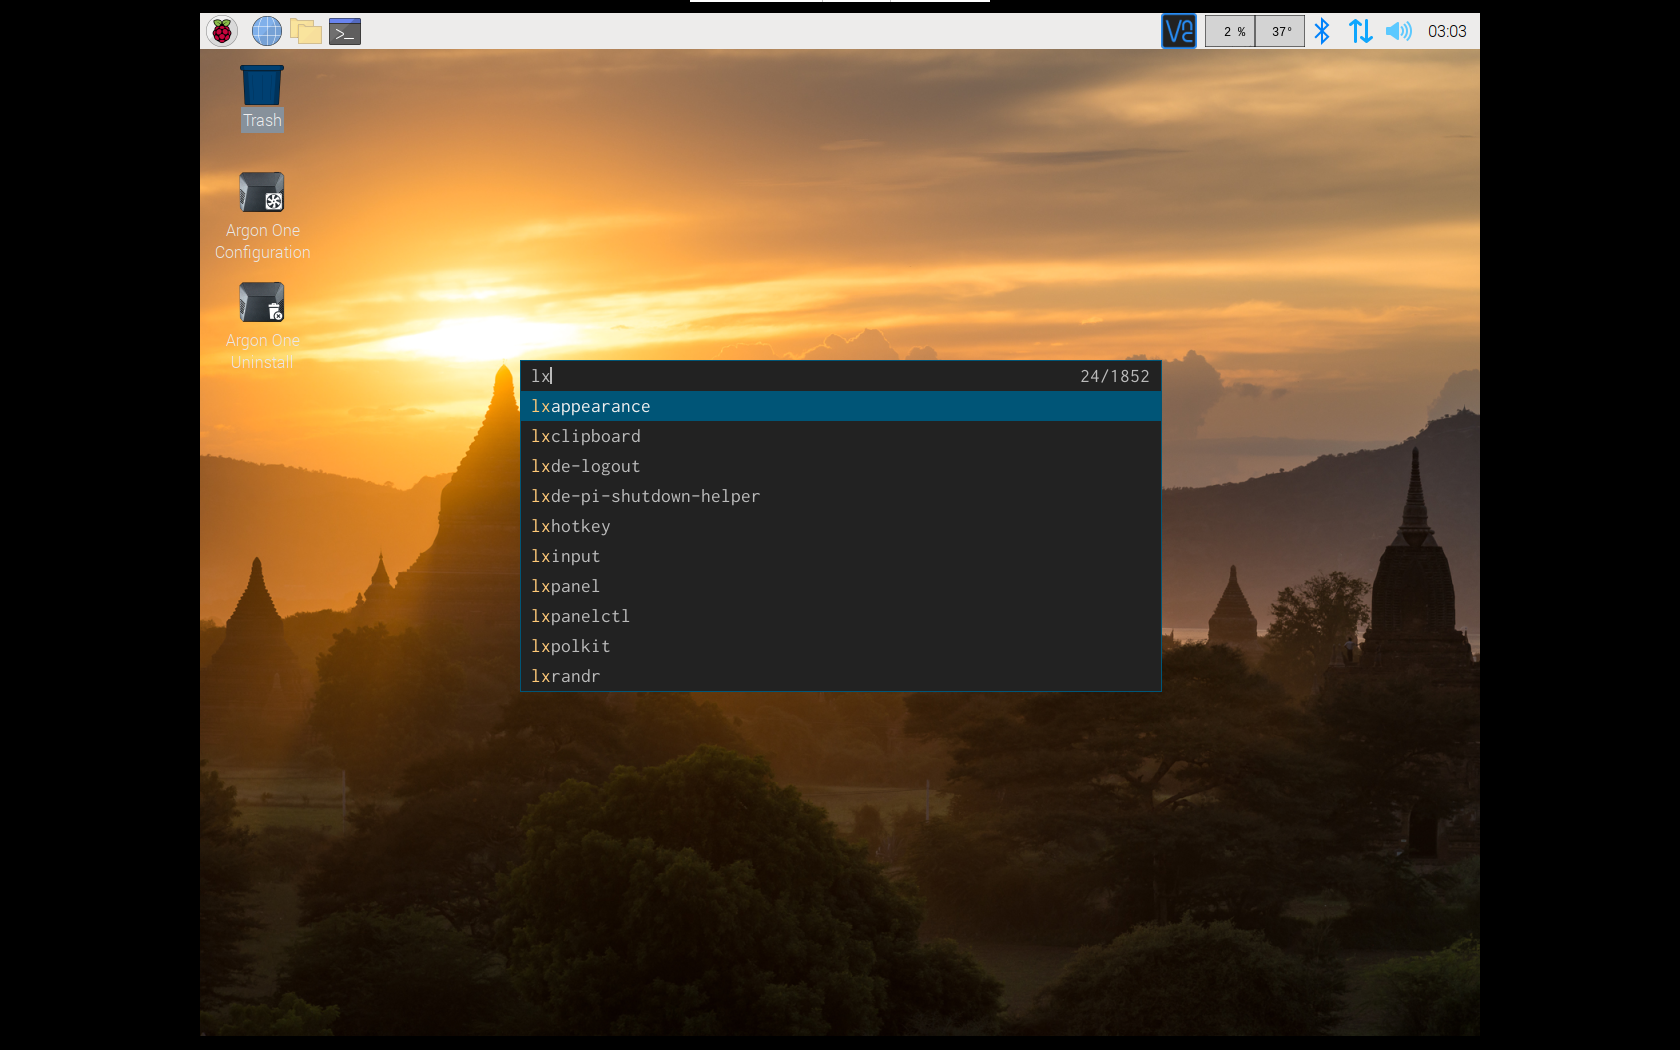1680x1050 pixels.
Task: Launch the web browser from the panel
Action: (x=265, y=31)
